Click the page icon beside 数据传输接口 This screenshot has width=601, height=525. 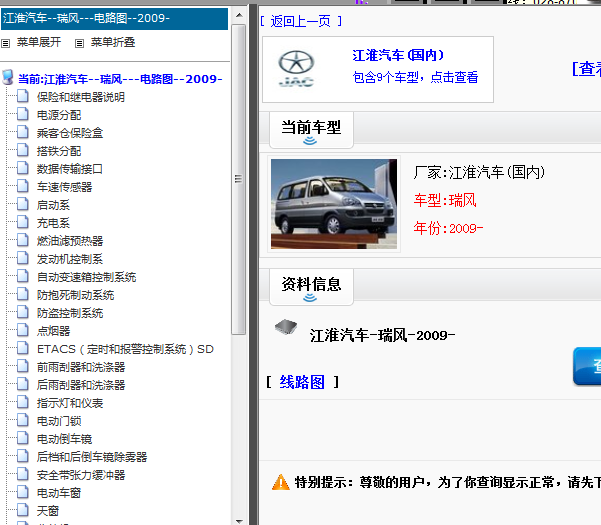coord(23,168)
